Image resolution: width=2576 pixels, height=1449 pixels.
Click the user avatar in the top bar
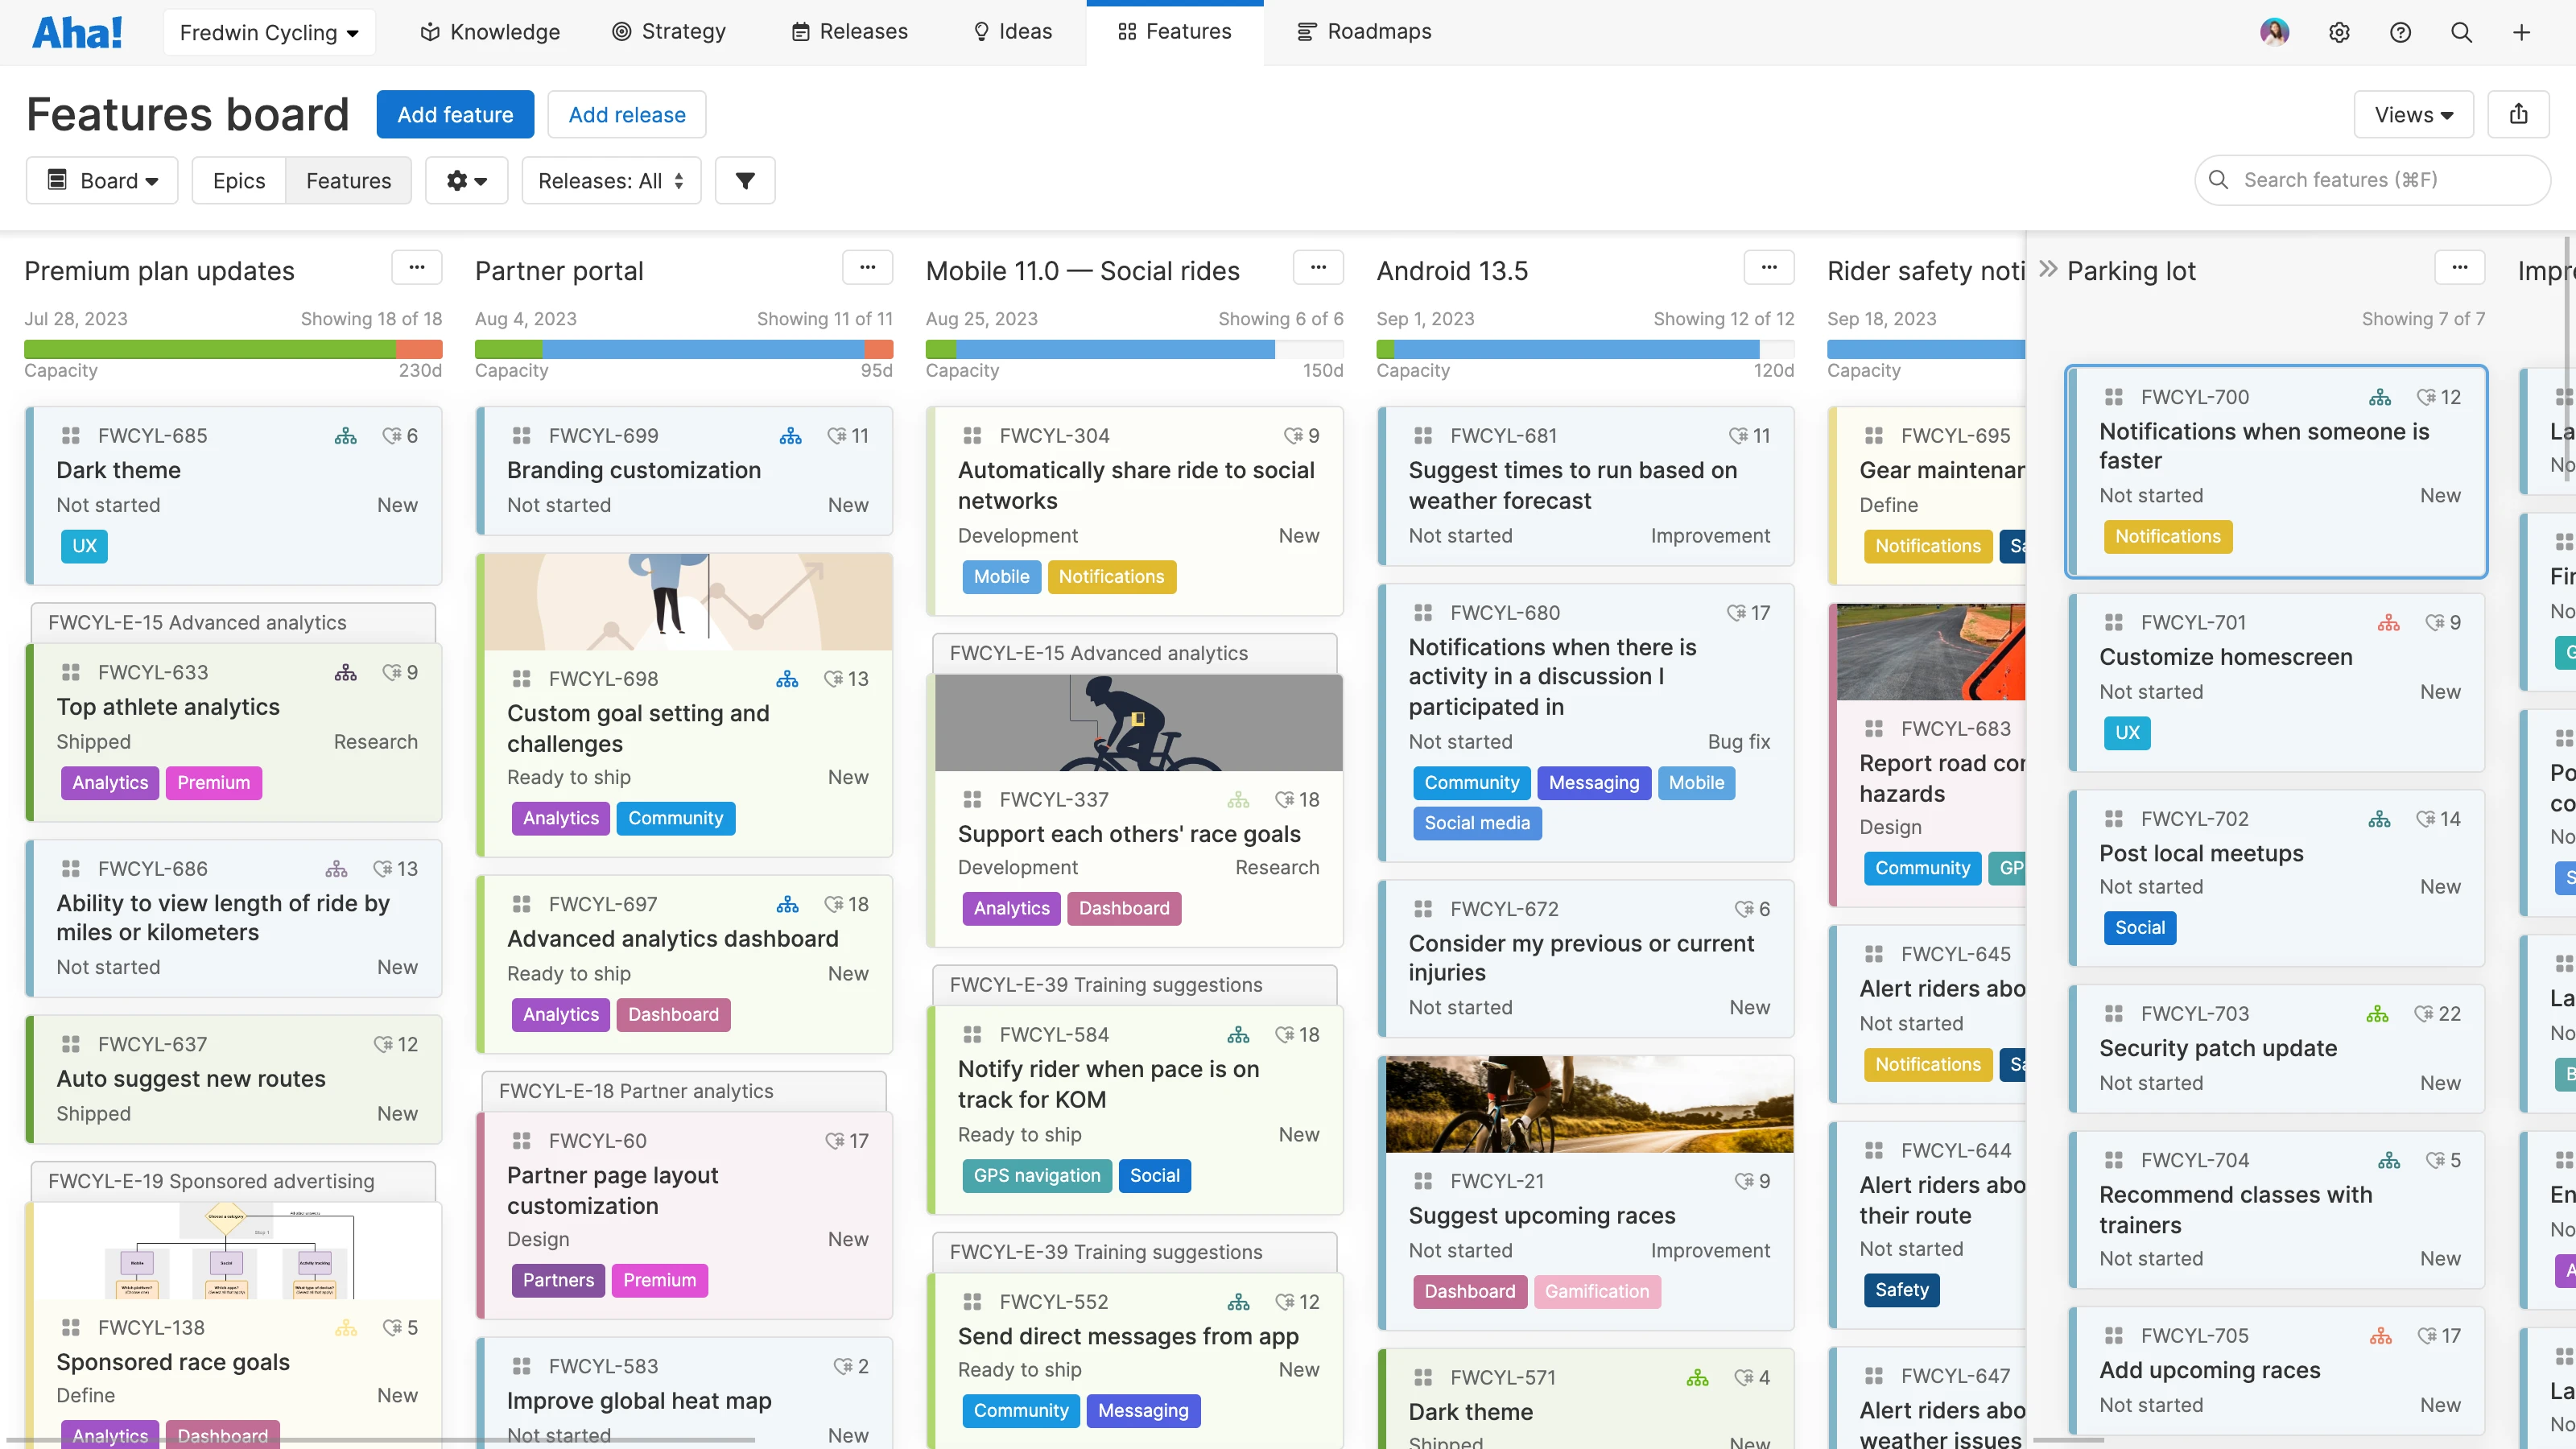(x=2275, y=31)
